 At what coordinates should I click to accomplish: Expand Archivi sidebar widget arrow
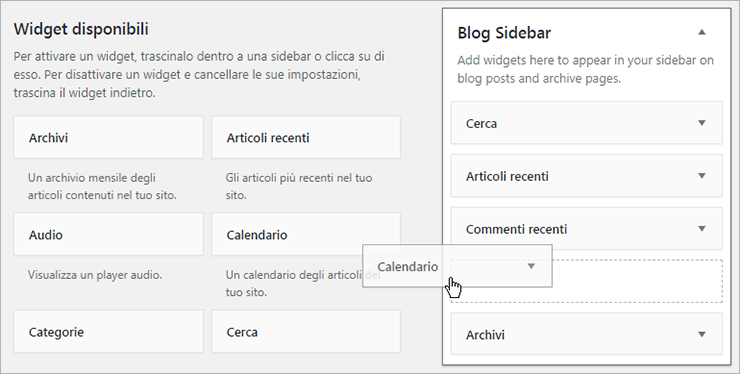[x=702, y=334]
